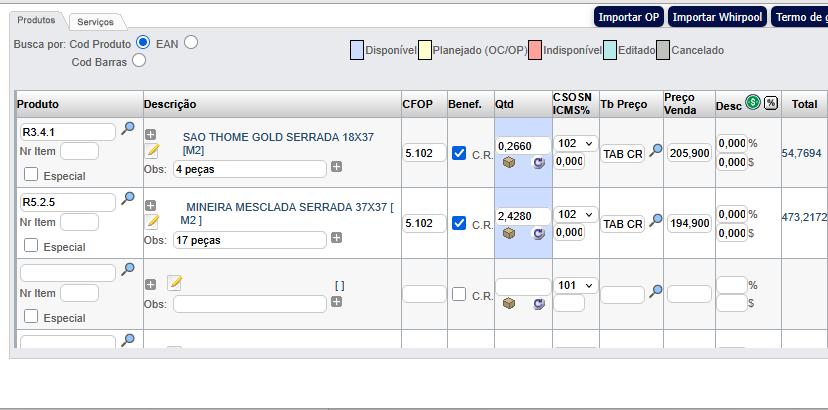The height and width of the screenshot is (410, 828).
Task: Click the green dollar icon in Desc header
Action: (x=753, y=103)
